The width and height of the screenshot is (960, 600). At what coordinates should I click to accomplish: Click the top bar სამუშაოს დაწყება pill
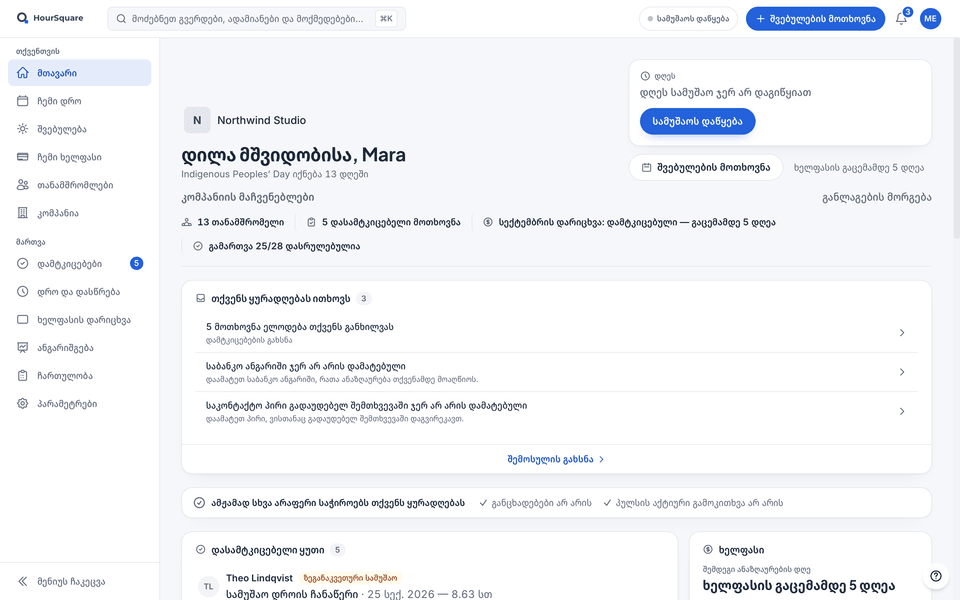tap(688, 18)
